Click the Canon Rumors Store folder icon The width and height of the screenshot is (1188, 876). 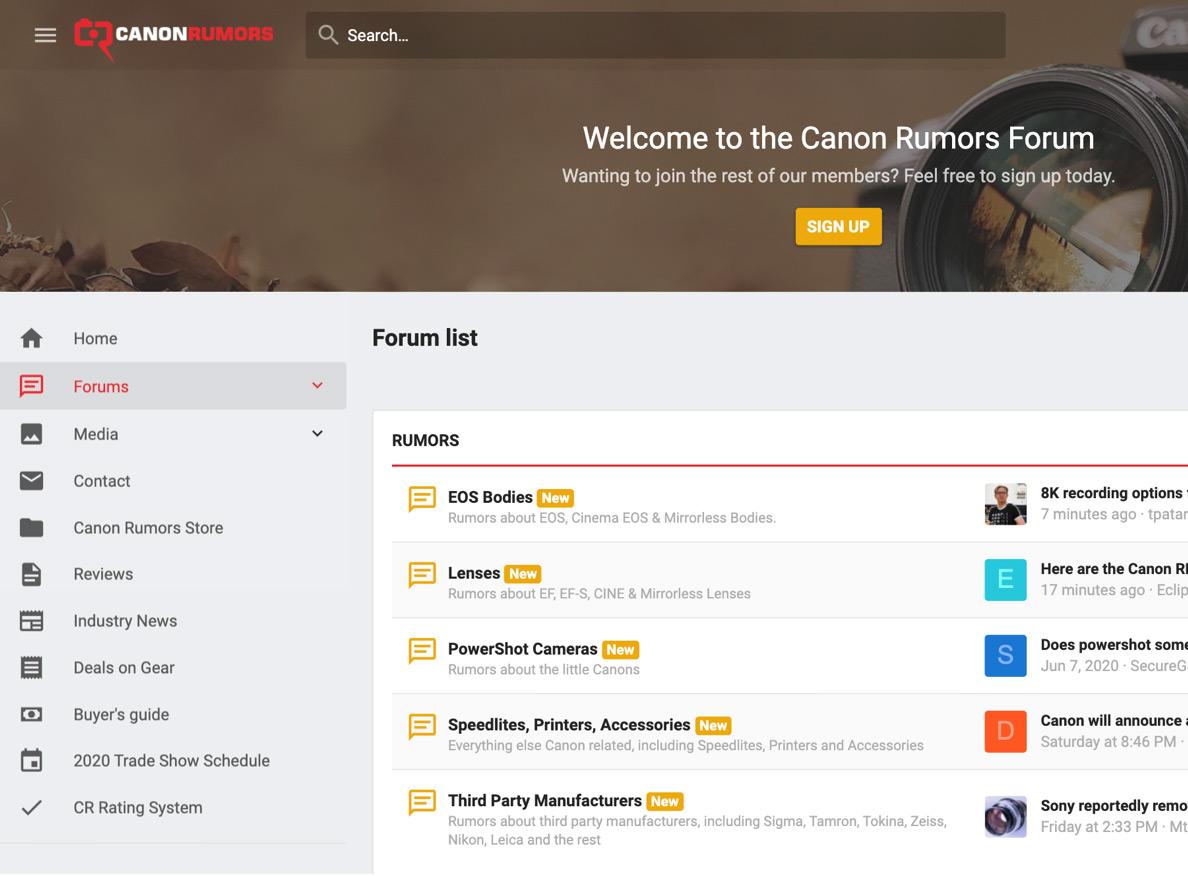click(x=32, y=528)
